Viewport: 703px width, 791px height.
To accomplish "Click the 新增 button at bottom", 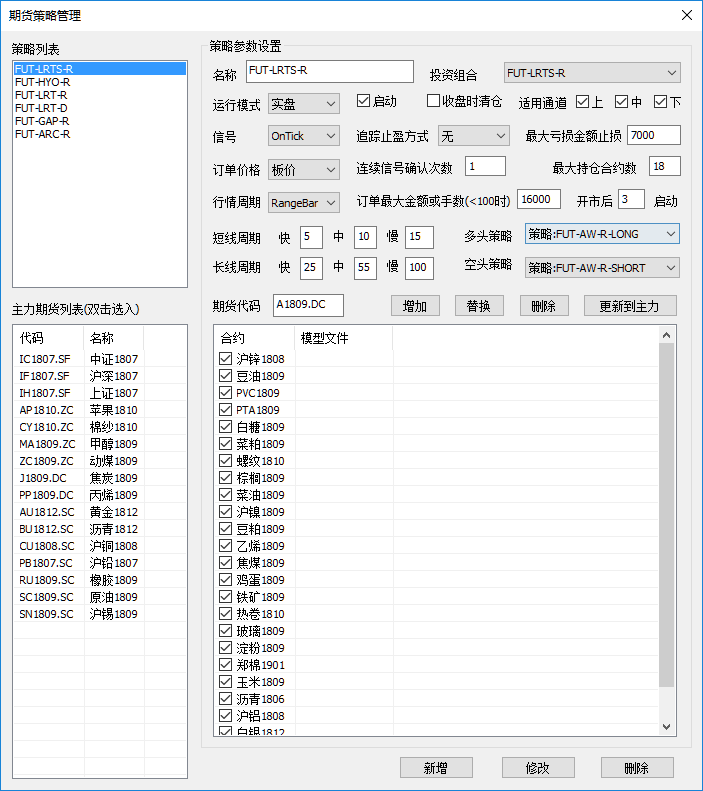I will tap(436, 768).
